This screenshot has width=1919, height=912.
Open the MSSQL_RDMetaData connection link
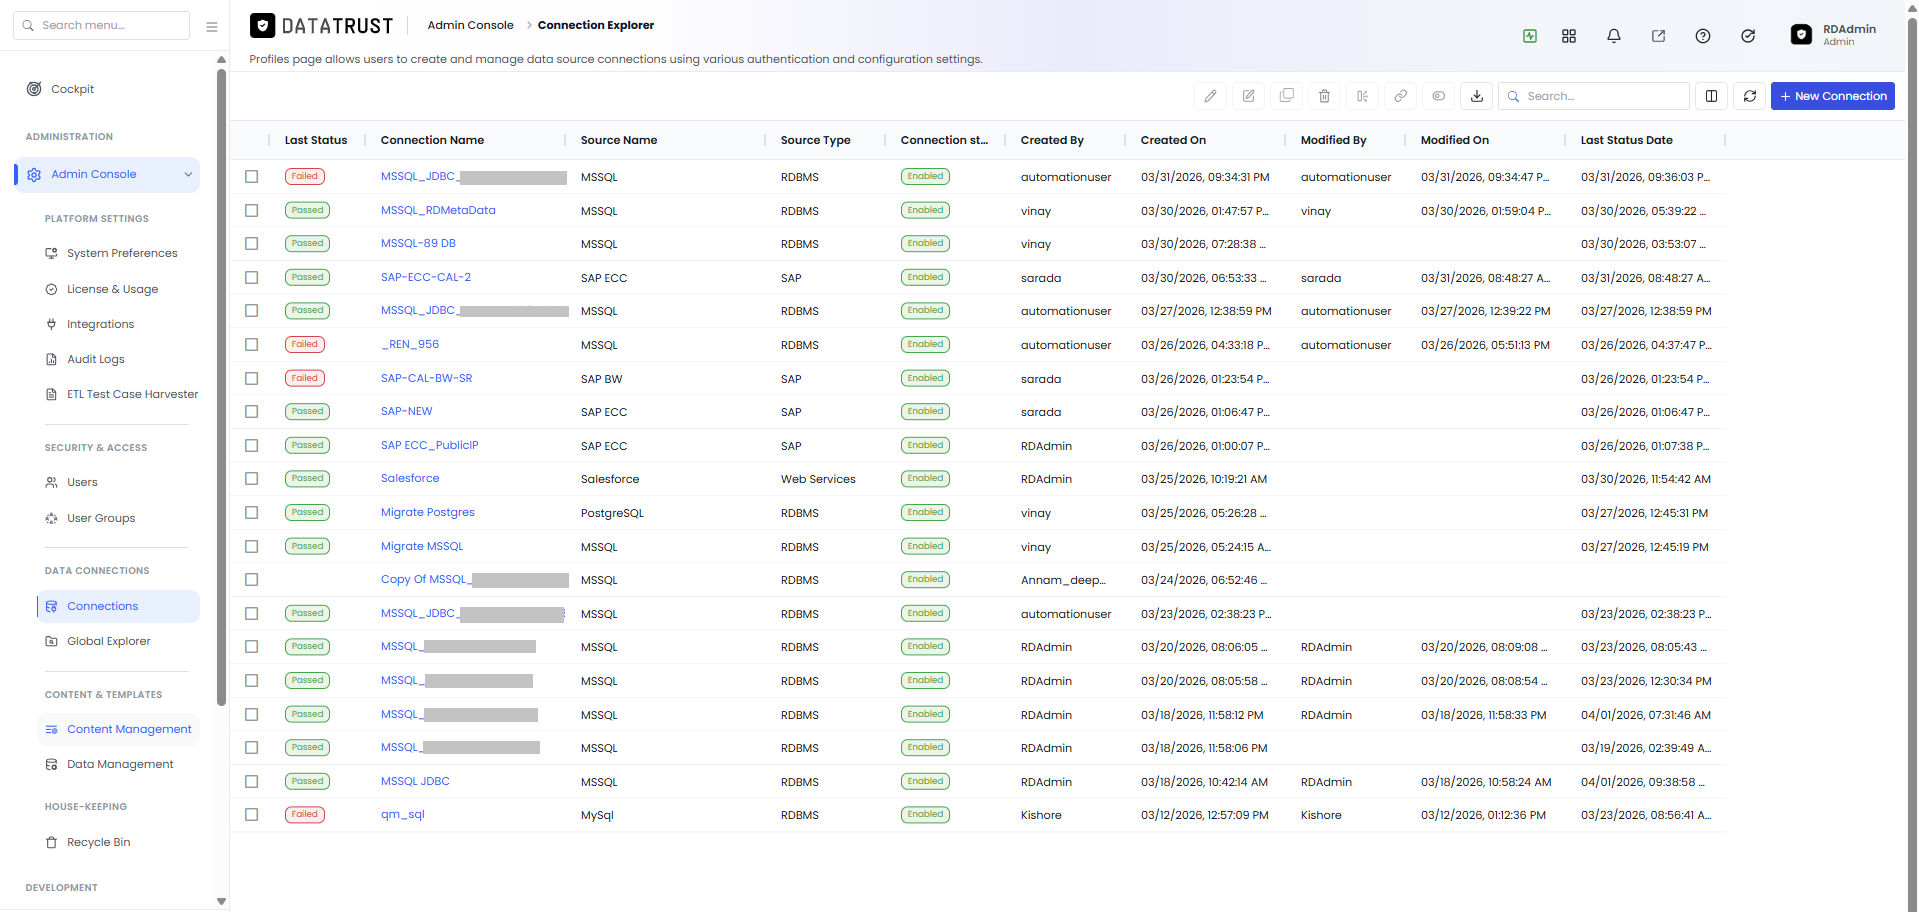tap(438, 210)
